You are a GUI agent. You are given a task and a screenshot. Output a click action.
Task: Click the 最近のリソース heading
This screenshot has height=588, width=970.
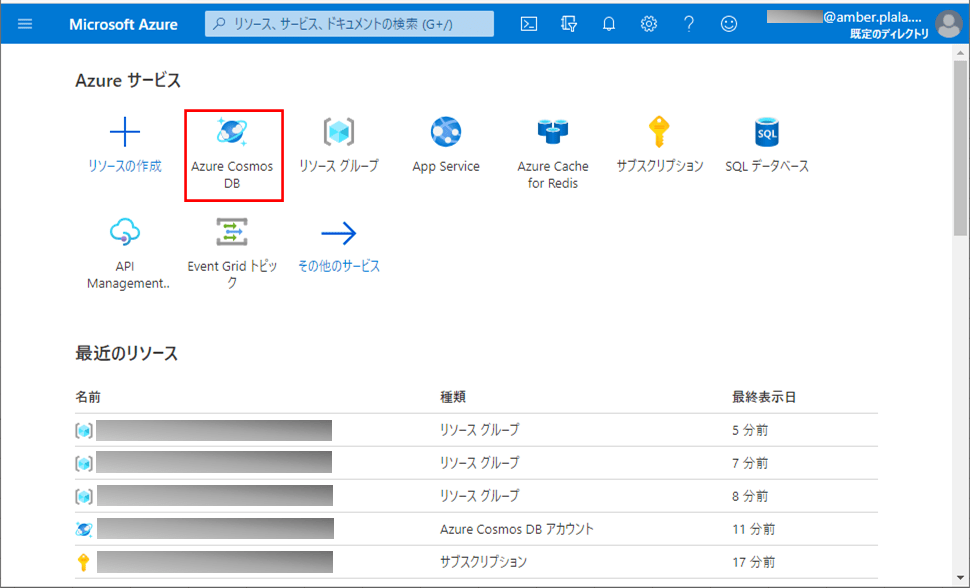(127, 353)
